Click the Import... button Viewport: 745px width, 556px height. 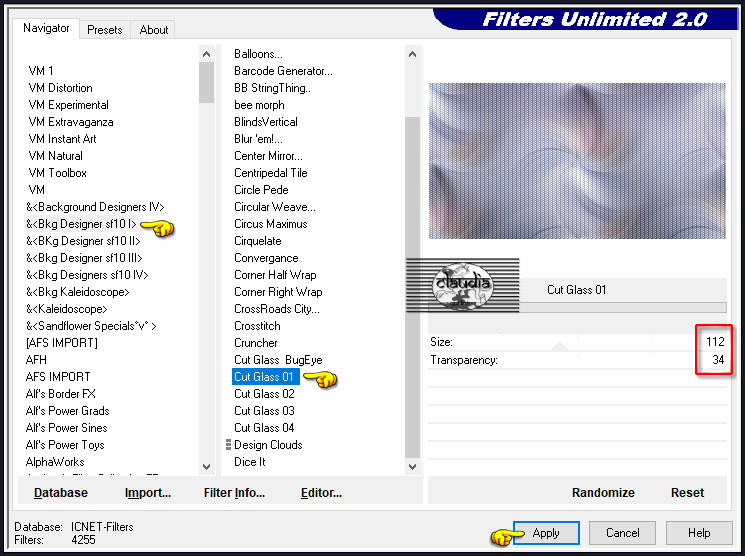coord(148,493)
